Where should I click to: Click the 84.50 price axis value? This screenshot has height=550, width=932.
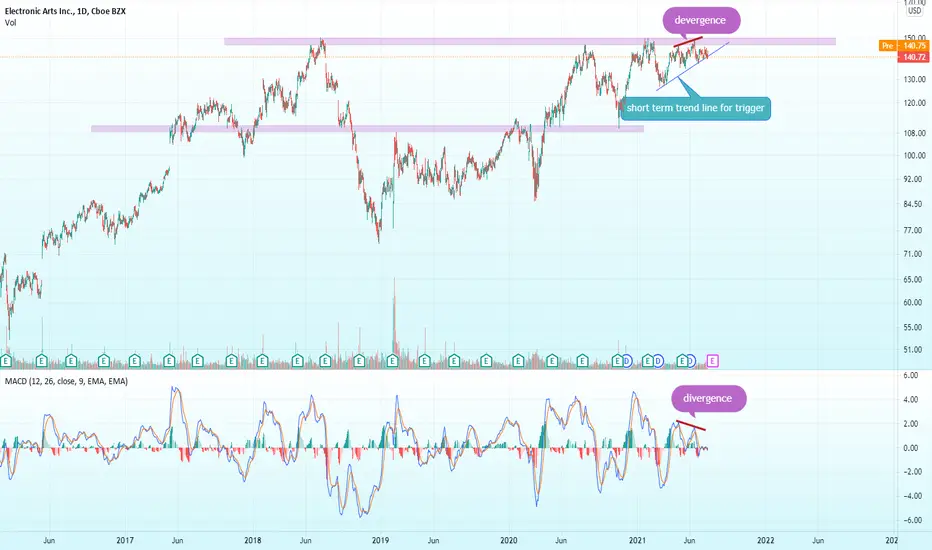click(915, 204)
